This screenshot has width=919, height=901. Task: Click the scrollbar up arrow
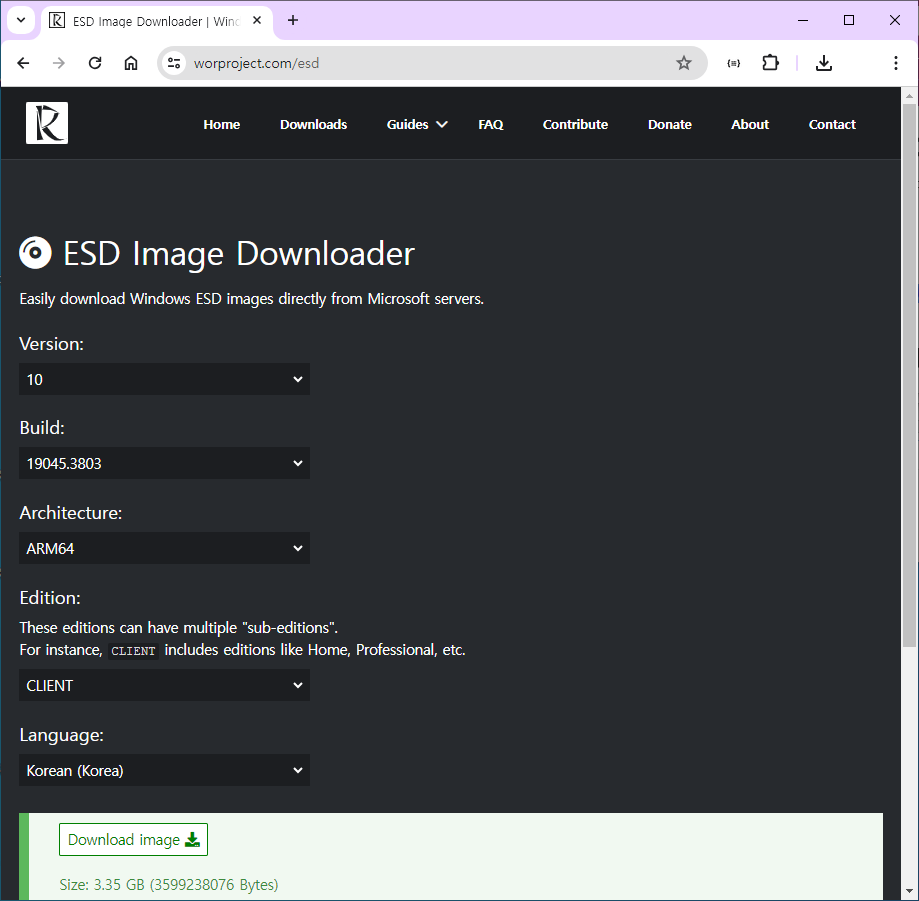click(909, 95)
